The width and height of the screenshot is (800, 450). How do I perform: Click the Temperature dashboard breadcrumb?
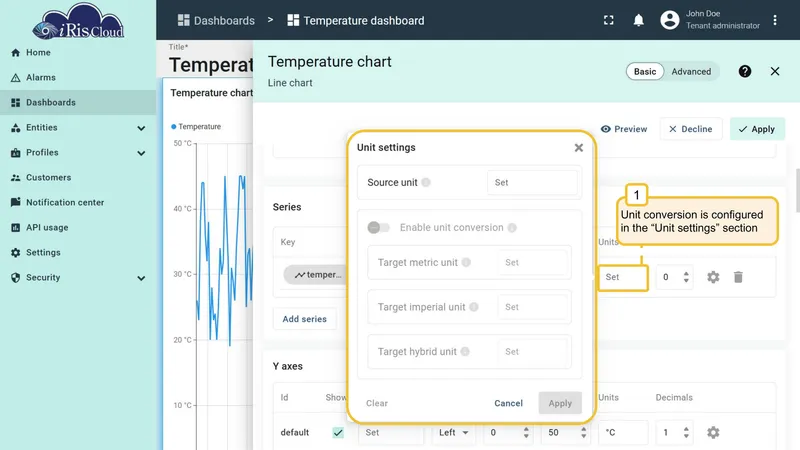click(356, 20)
